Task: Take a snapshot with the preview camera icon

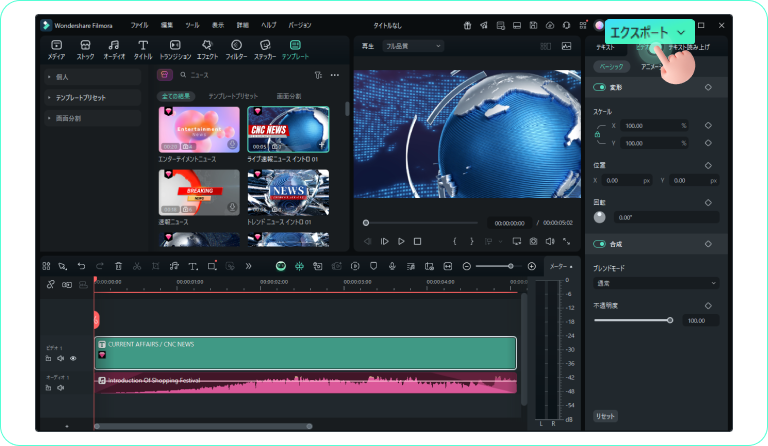Action: click(533, 241)
